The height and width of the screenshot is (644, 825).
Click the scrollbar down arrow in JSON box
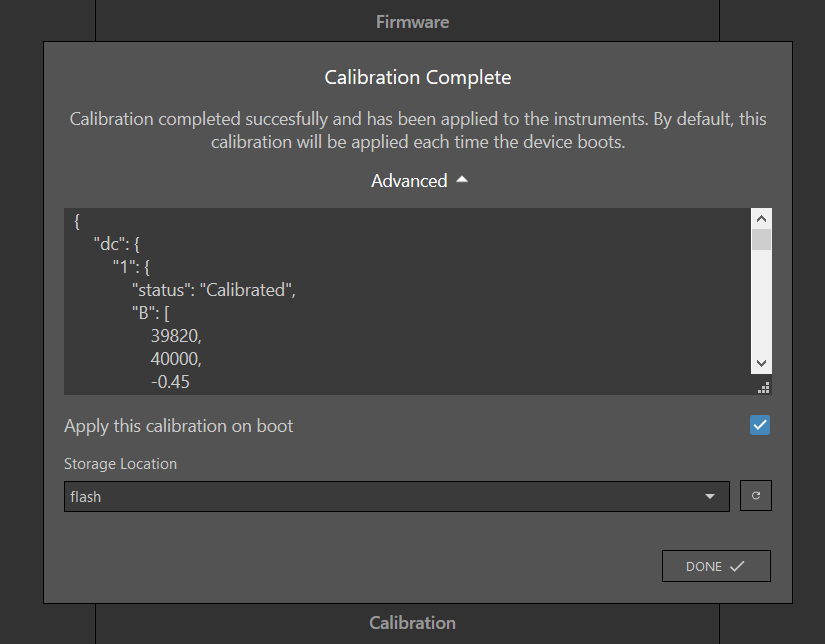click(x=761, y=363)
